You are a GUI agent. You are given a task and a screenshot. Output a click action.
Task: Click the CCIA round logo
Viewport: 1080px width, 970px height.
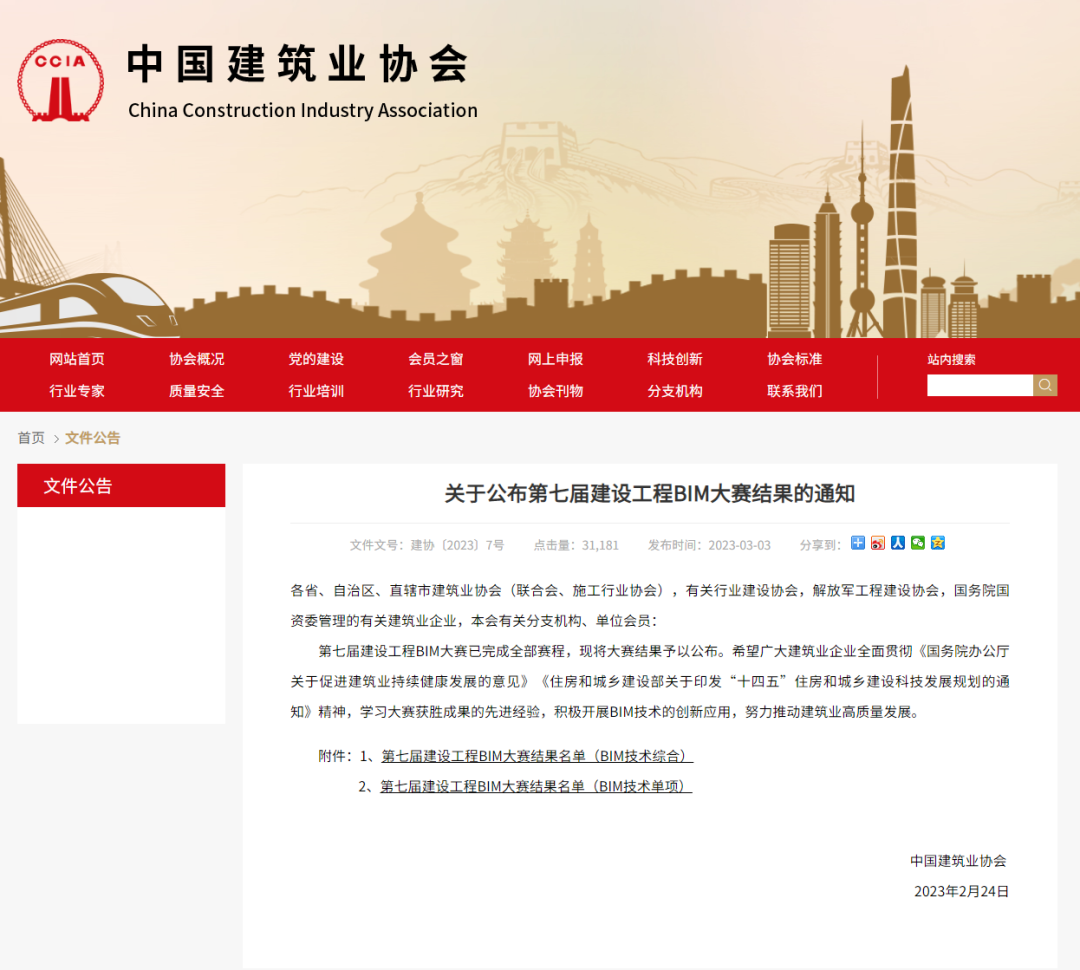61,81
